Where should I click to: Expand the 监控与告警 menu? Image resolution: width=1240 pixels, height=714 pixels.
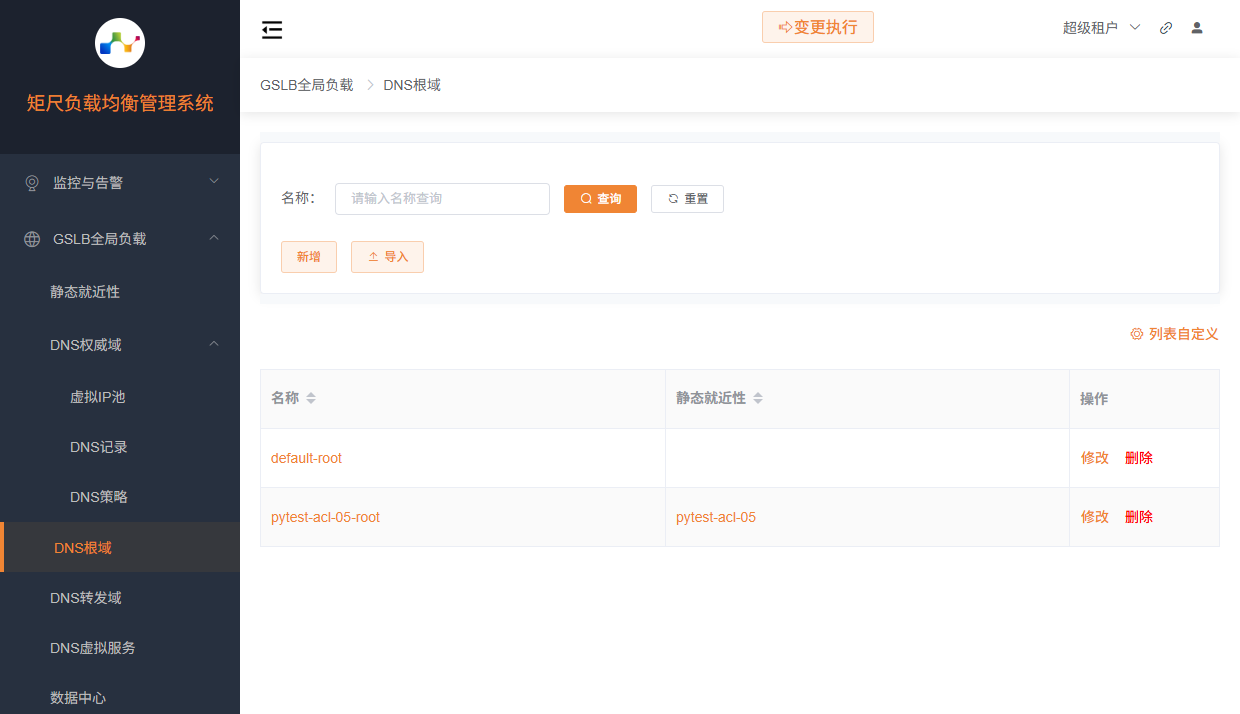click(x=120, y=183)
